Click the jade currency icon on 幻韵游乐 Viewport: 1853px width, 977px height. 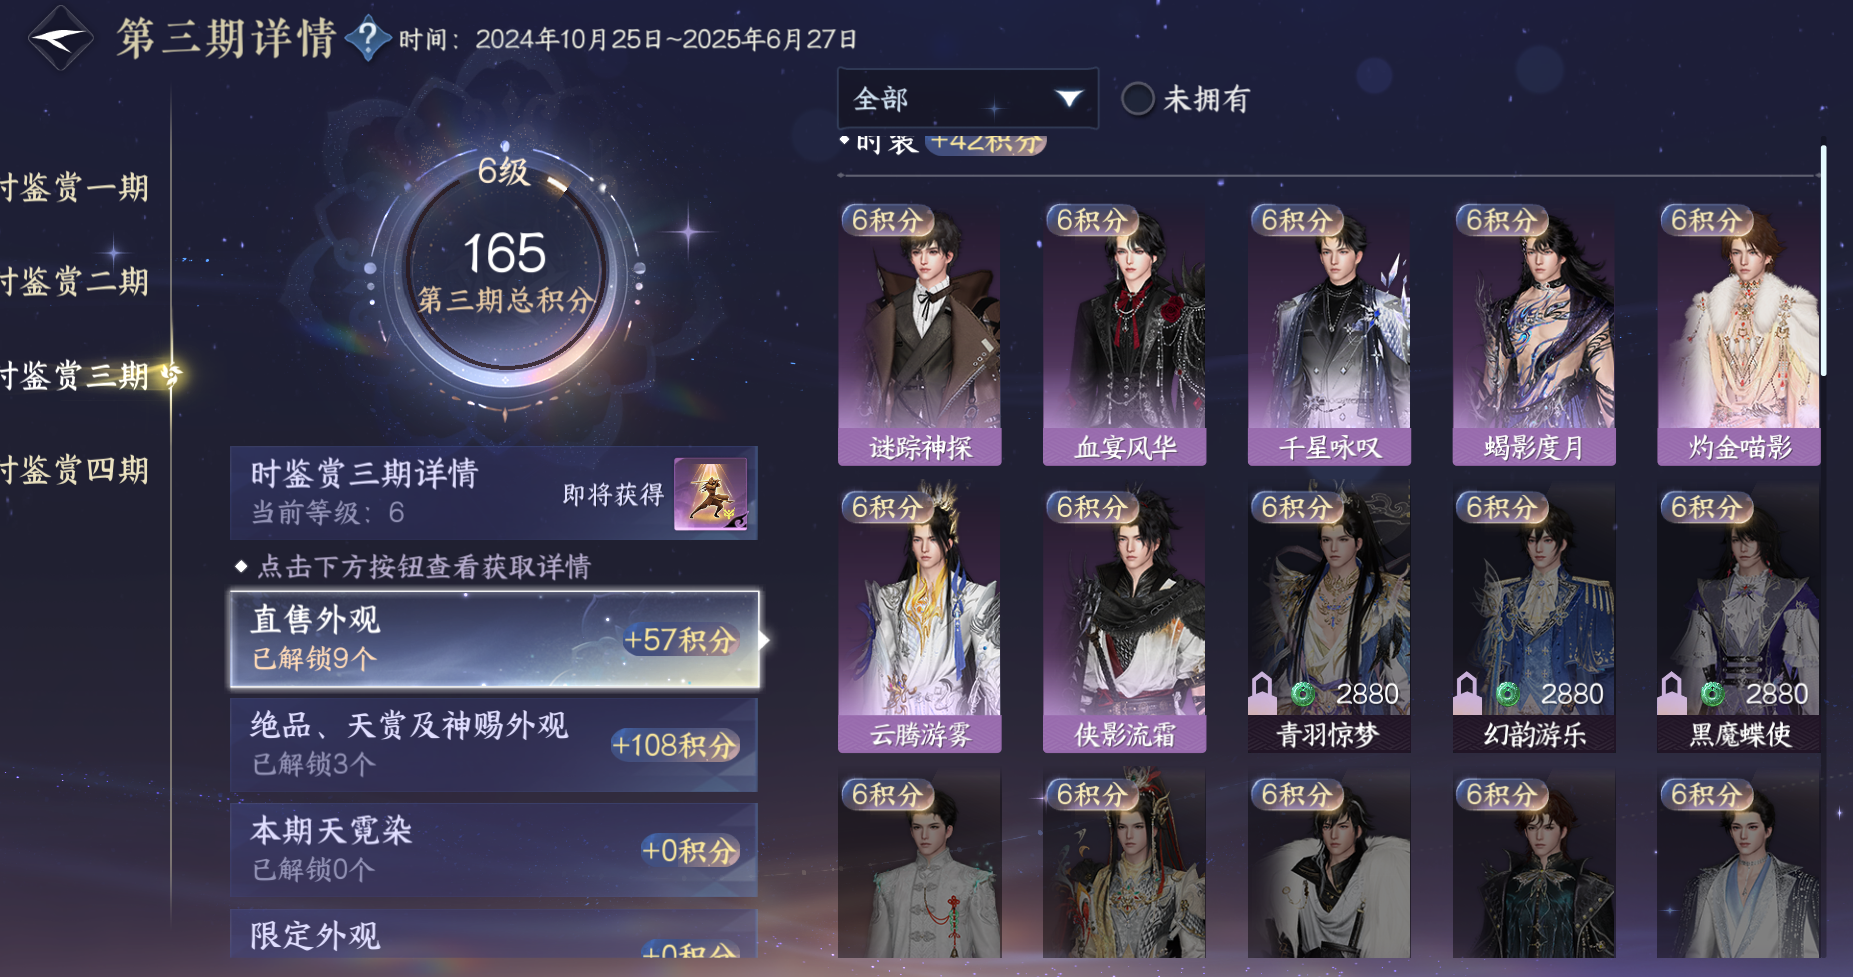pyautogui.click(x=1507, y=693)
